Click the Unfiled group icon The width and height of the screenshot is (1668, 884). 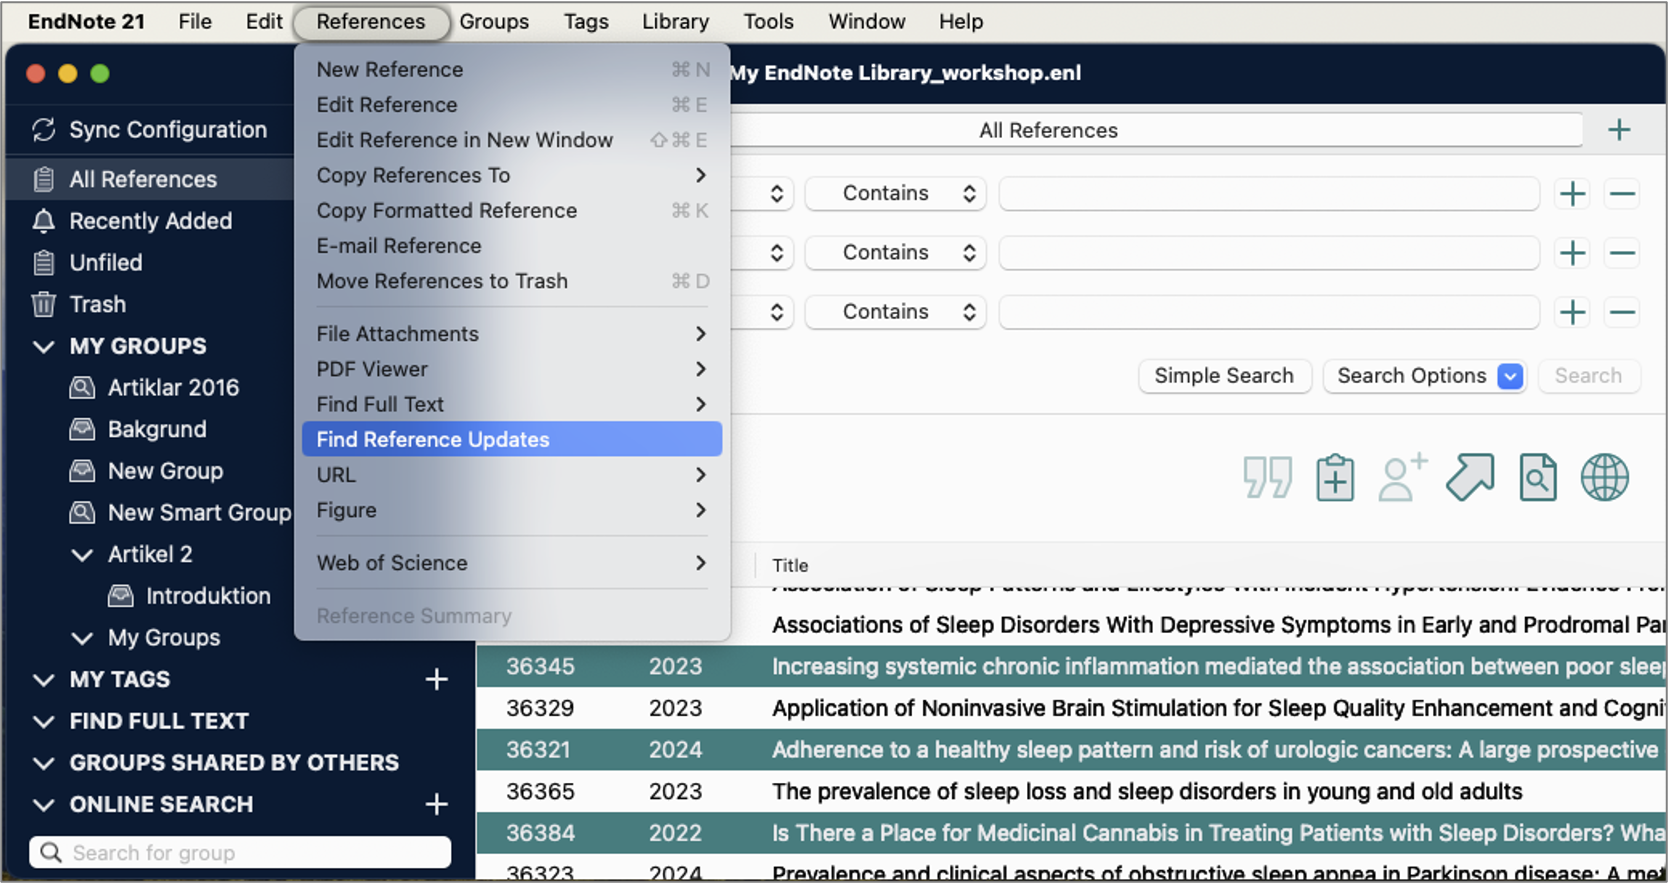tap(43, 263)
